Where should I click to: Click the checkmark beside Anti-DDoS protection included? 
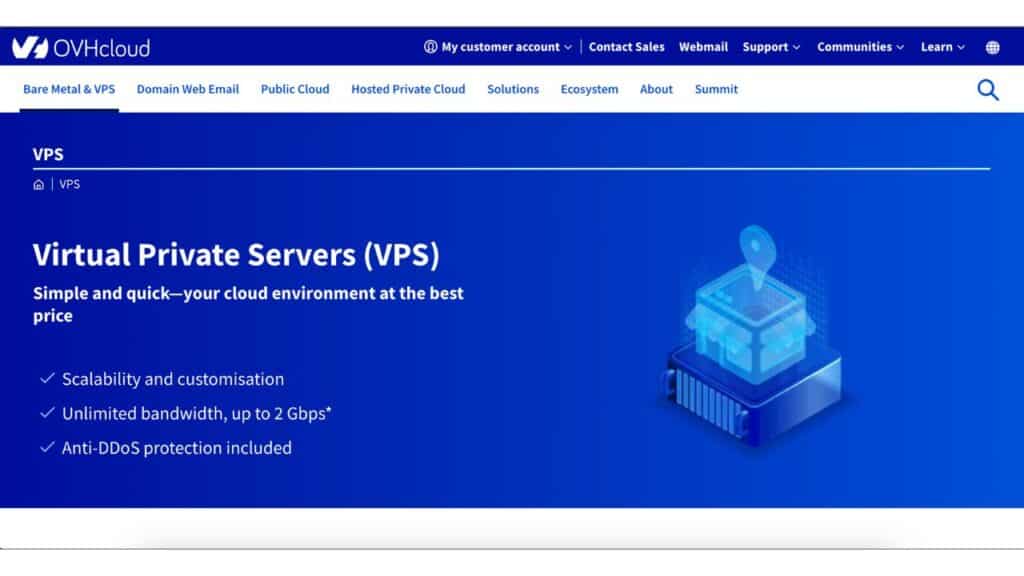pos(47,447)
